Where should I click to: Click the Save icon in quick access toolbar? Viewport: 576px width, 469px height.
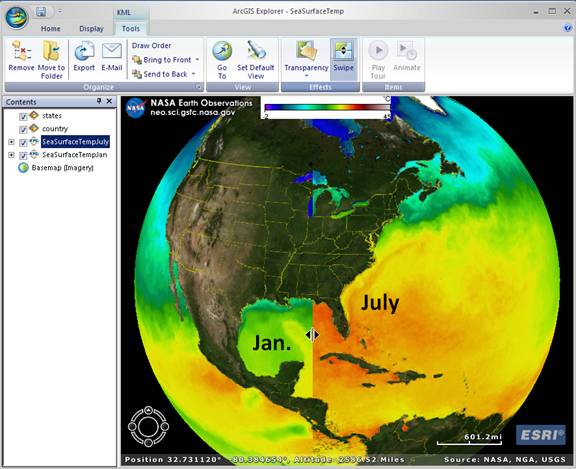41,12
